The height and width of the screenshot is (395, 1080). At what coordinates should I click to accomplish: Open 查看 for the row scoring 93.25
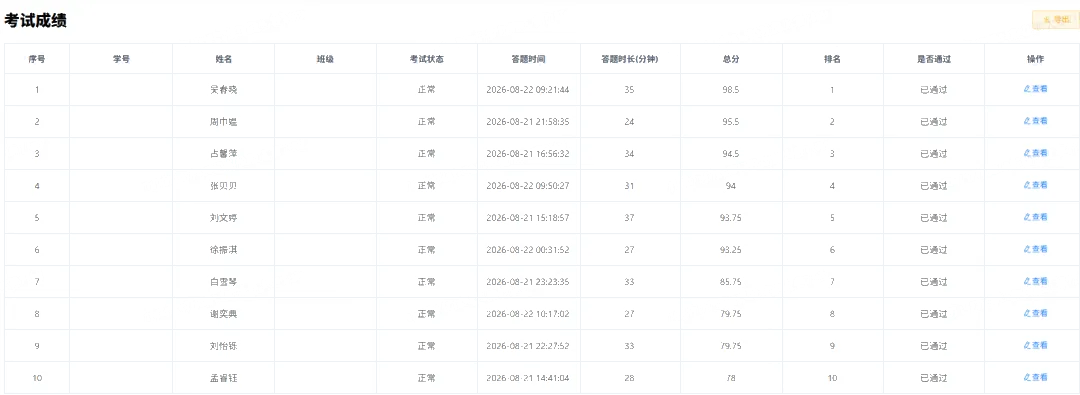coord(1035,249)
